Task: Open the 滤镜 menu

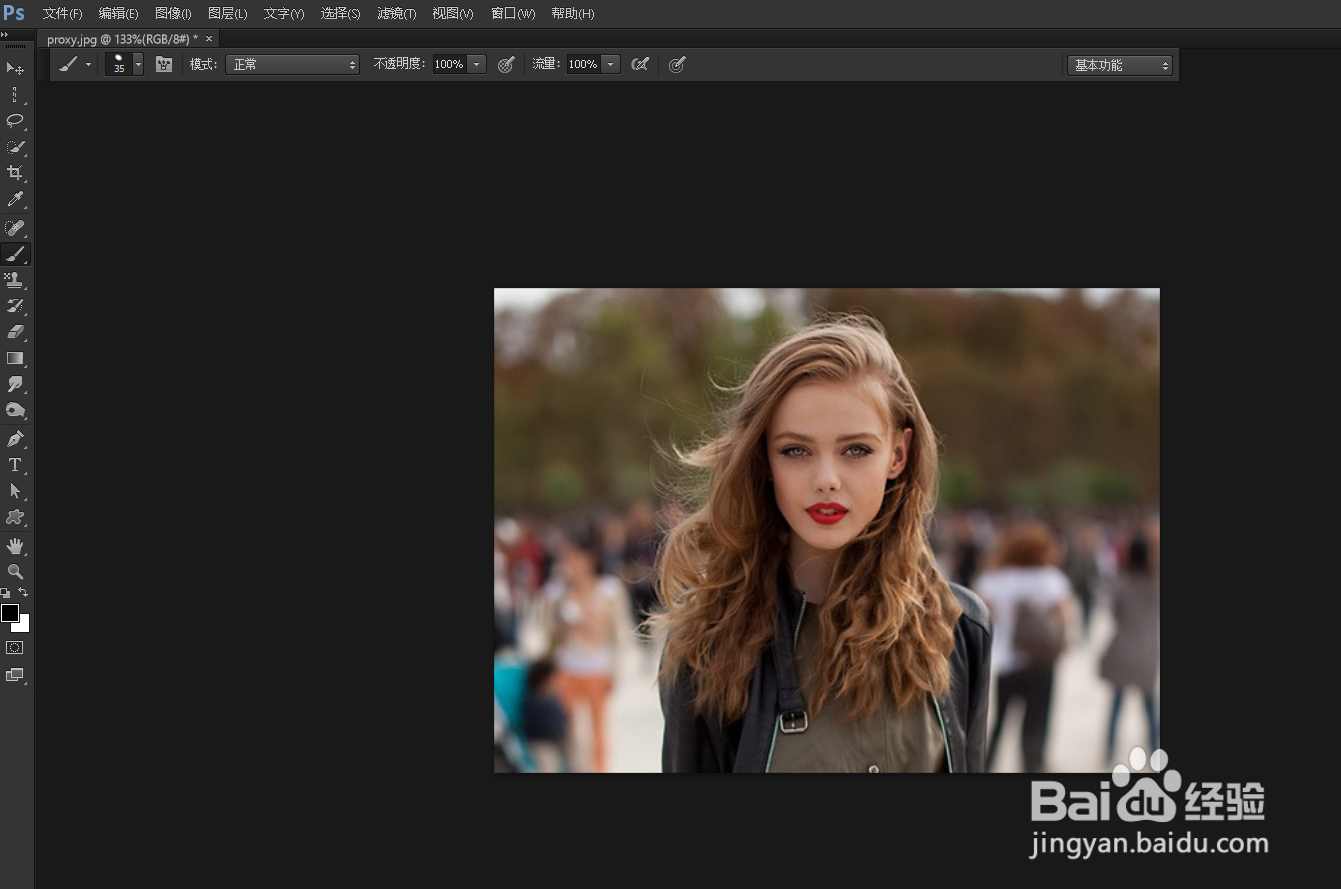Action: pyautogui.click(x=396, y=13)
